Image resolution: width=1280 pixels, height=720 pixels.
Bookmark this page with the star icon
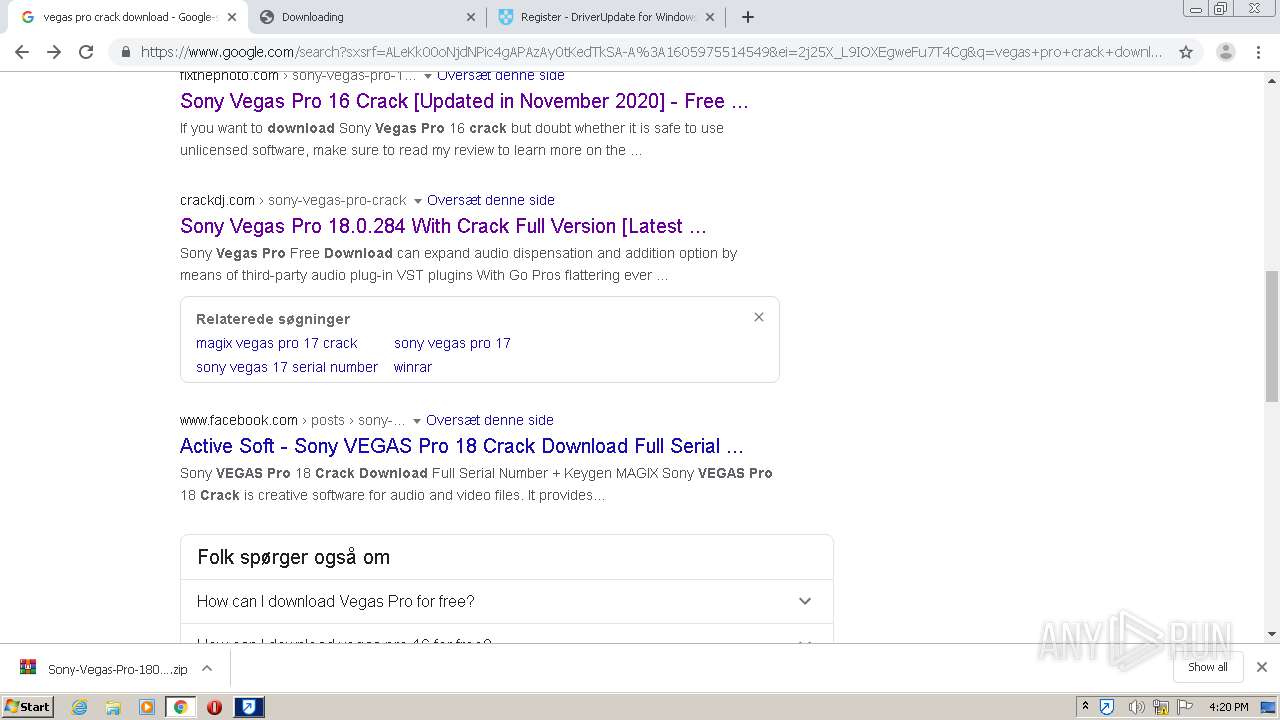coord(1186,52)
